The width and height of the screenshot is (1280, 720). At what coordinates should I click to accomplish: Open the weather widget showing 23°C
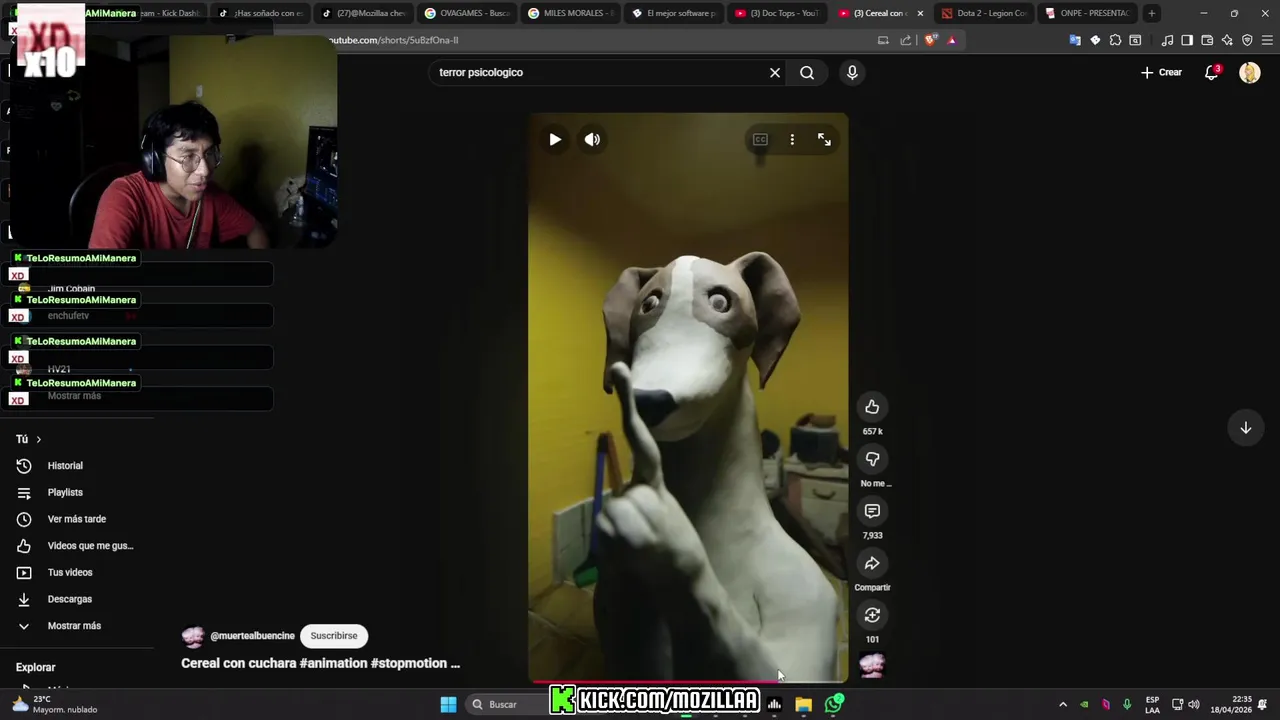(55, 704)
